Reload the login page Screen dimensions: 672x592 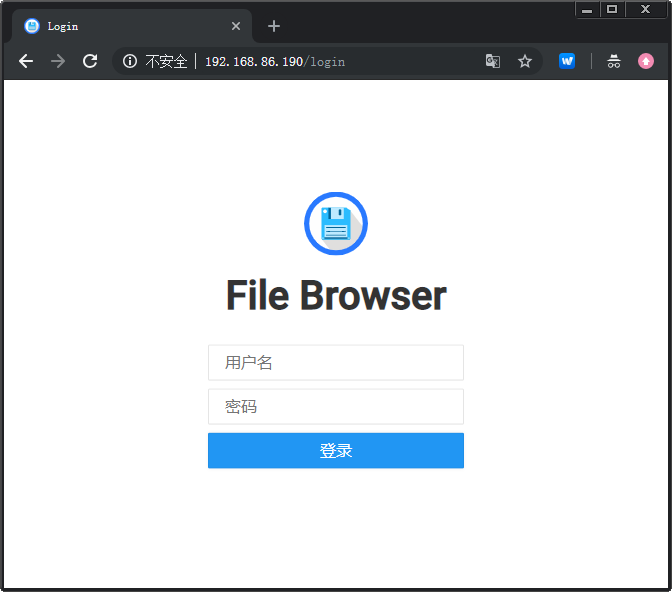point(90,61)
